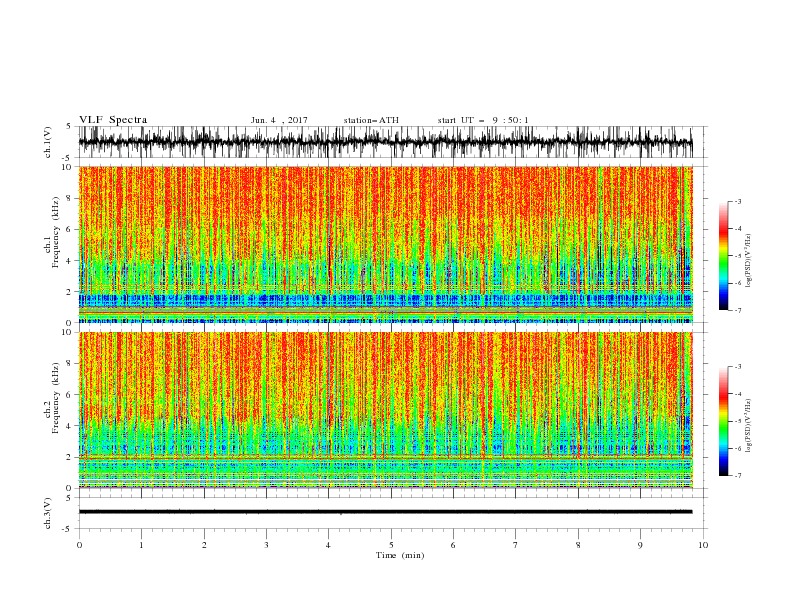Click the log(PSD) label beside ch.2 color bar
This screenshot has height=612, width=792.
750,425
